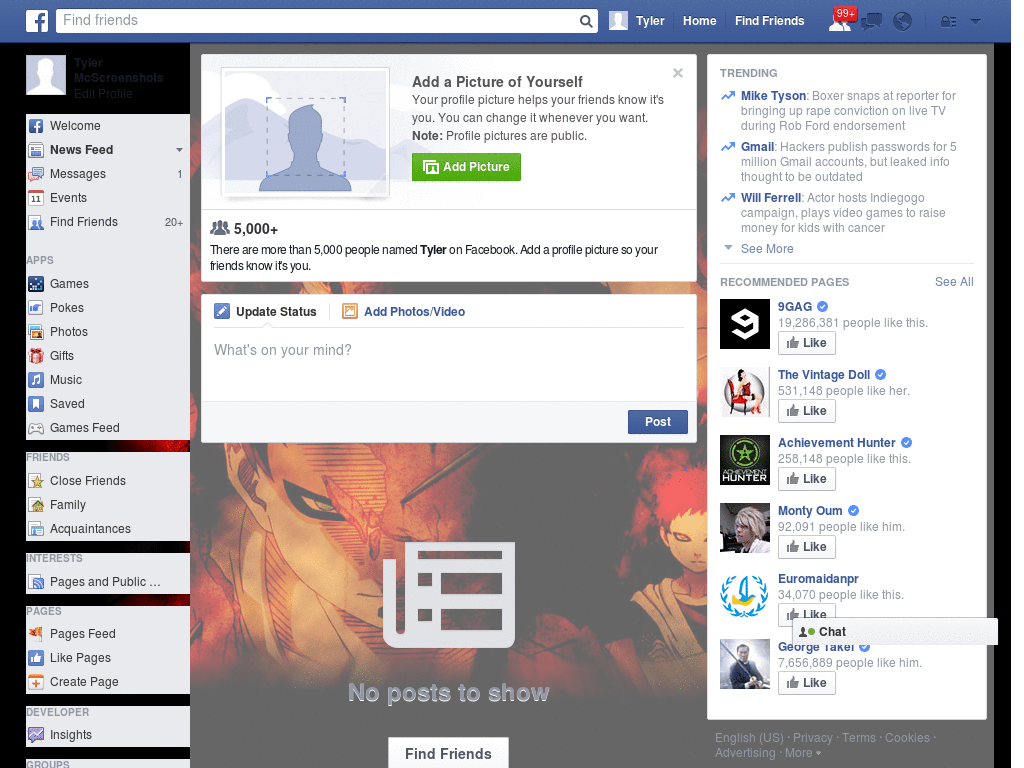
Task: Click the Photos app icon
Action: coord(36,332)
